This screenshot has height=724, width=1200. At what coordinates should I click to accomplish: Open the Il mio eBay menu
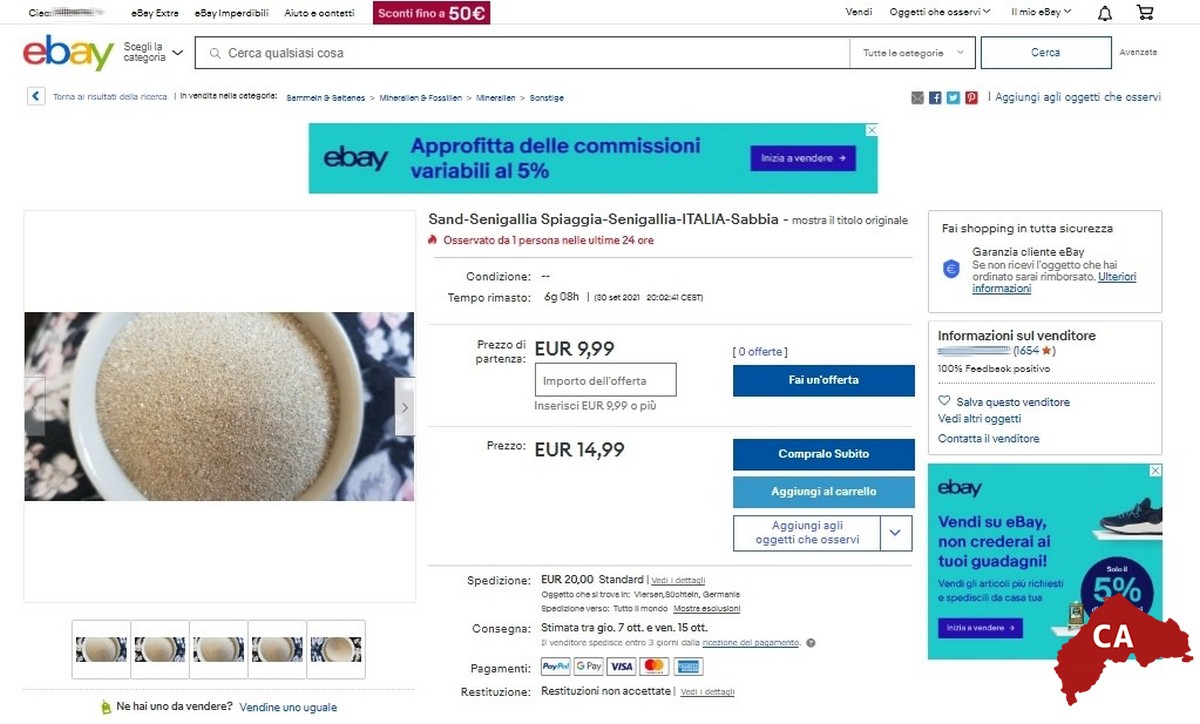[x=1041, y=12]
